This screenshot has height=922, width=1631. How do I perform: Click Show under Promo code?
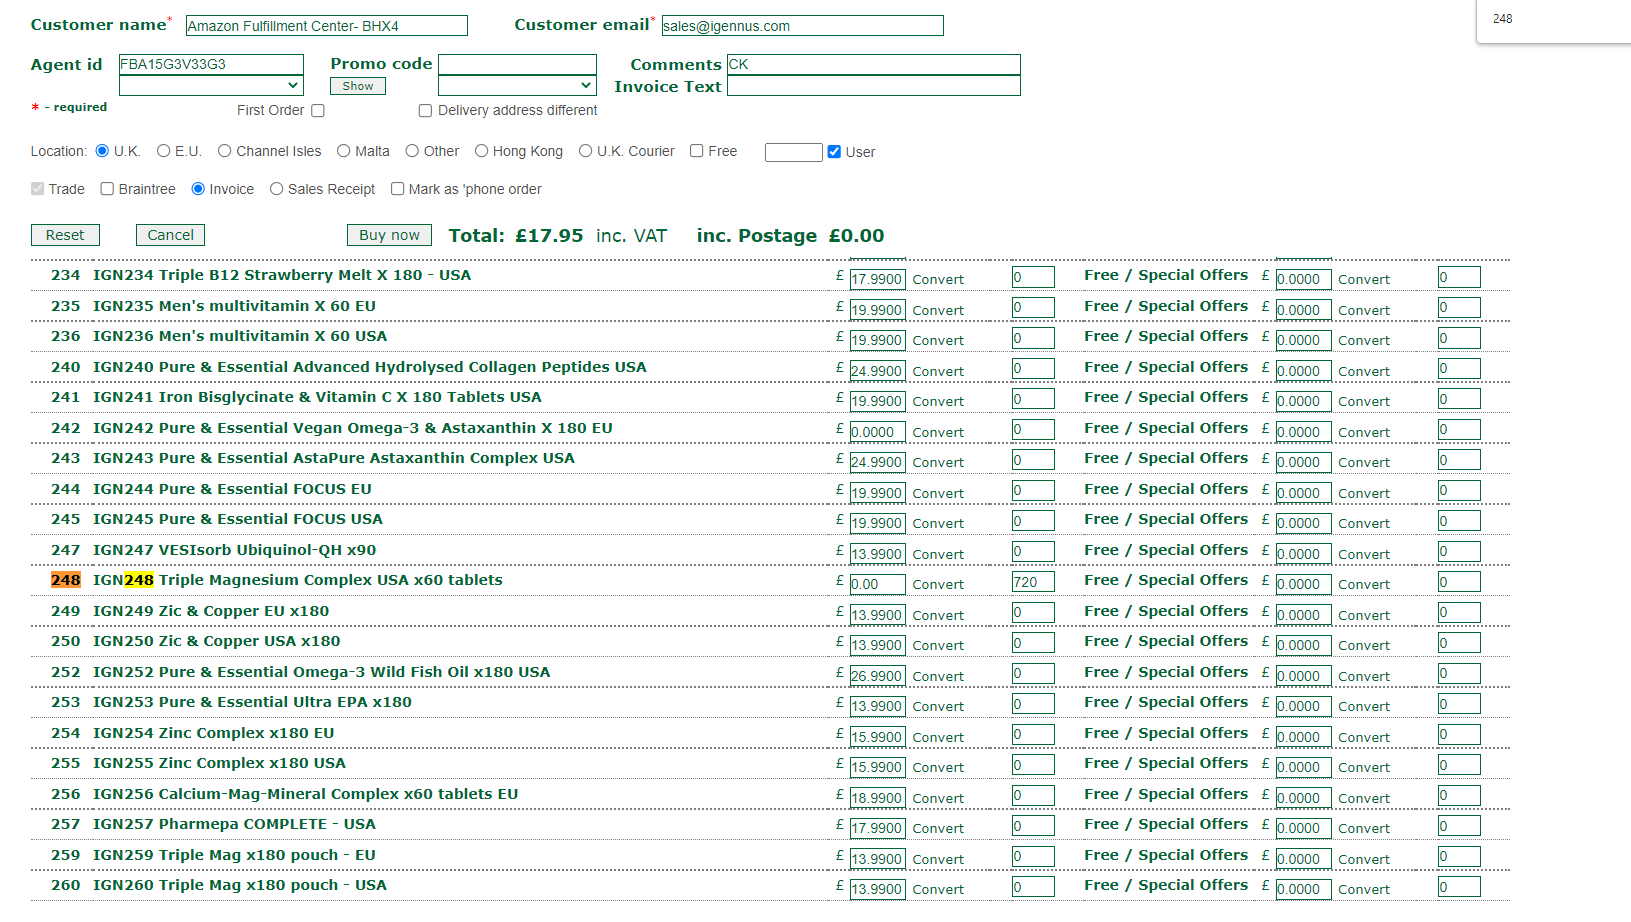point(357,86)
